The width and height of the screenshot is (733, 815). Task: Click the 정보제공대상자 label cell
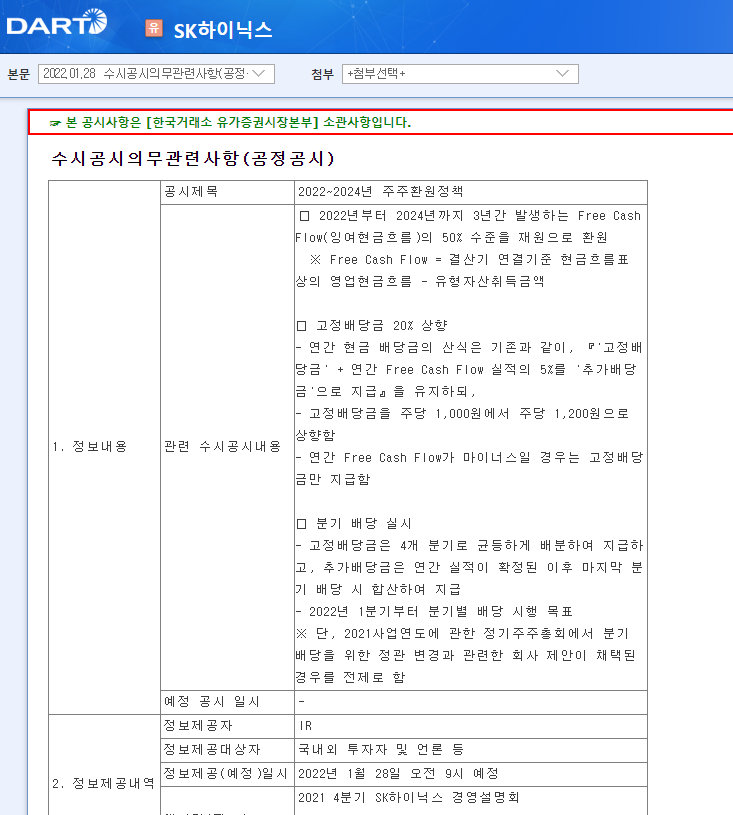click(228, 750)
